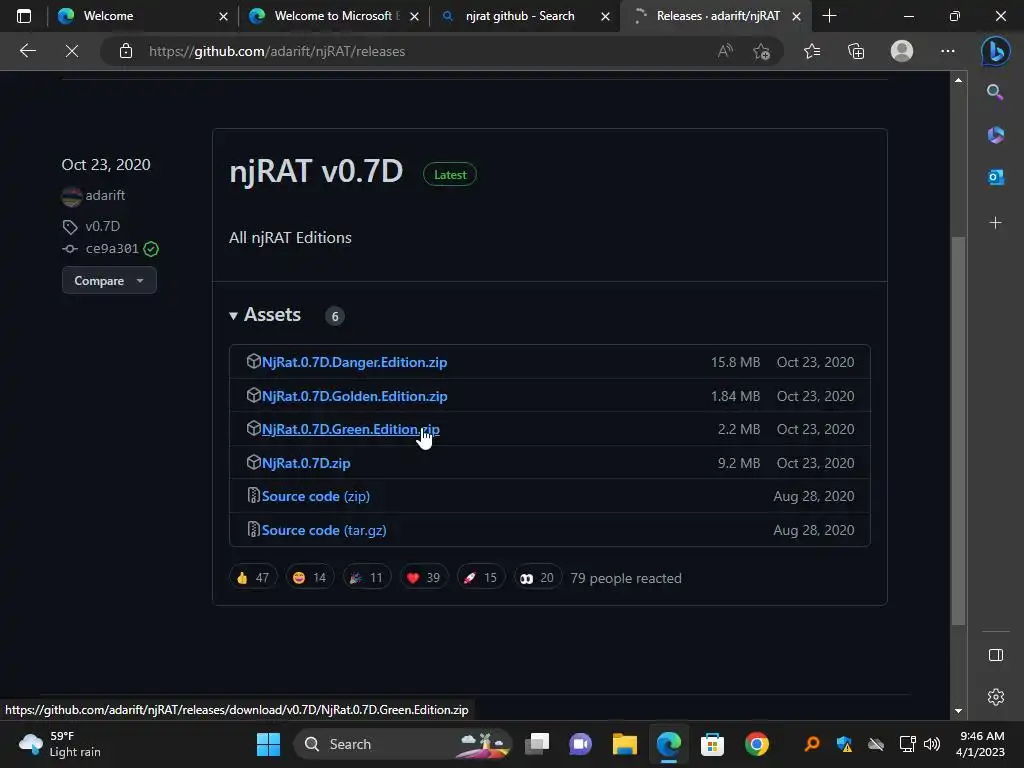The width and height of the screenshot is (1024, 768).
Task: Open Microsoft 365 in the sidebar
Action: (x=995, y=135)
